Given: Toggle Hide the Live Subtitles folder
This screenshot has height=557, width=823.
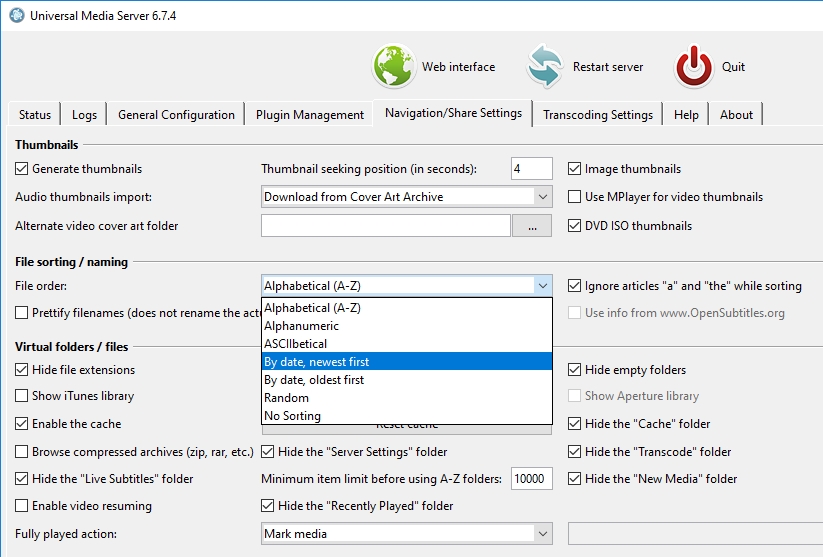Looking at the screenshot, I should (22, 478).
